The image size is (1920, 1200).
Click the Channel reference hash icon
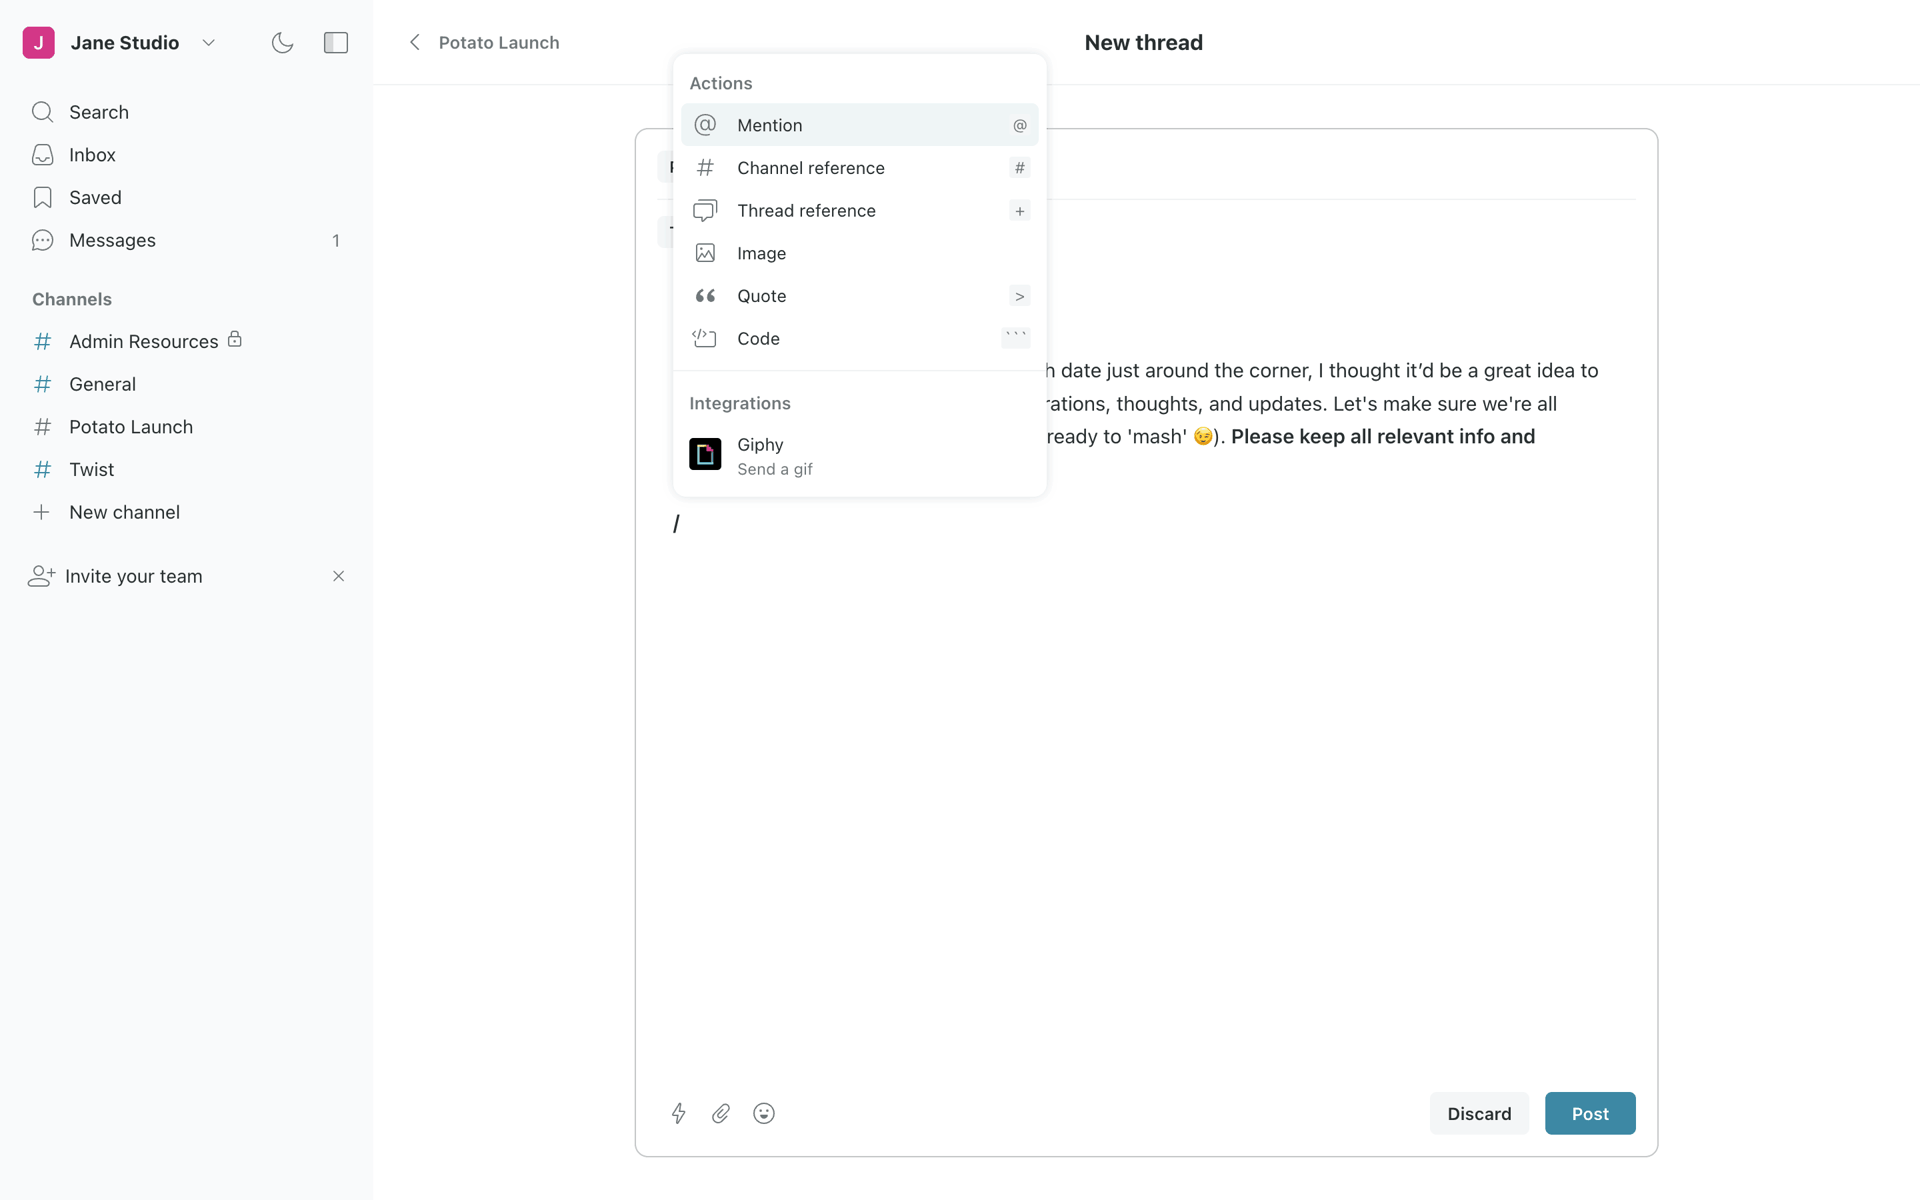(x=705, y=168)
